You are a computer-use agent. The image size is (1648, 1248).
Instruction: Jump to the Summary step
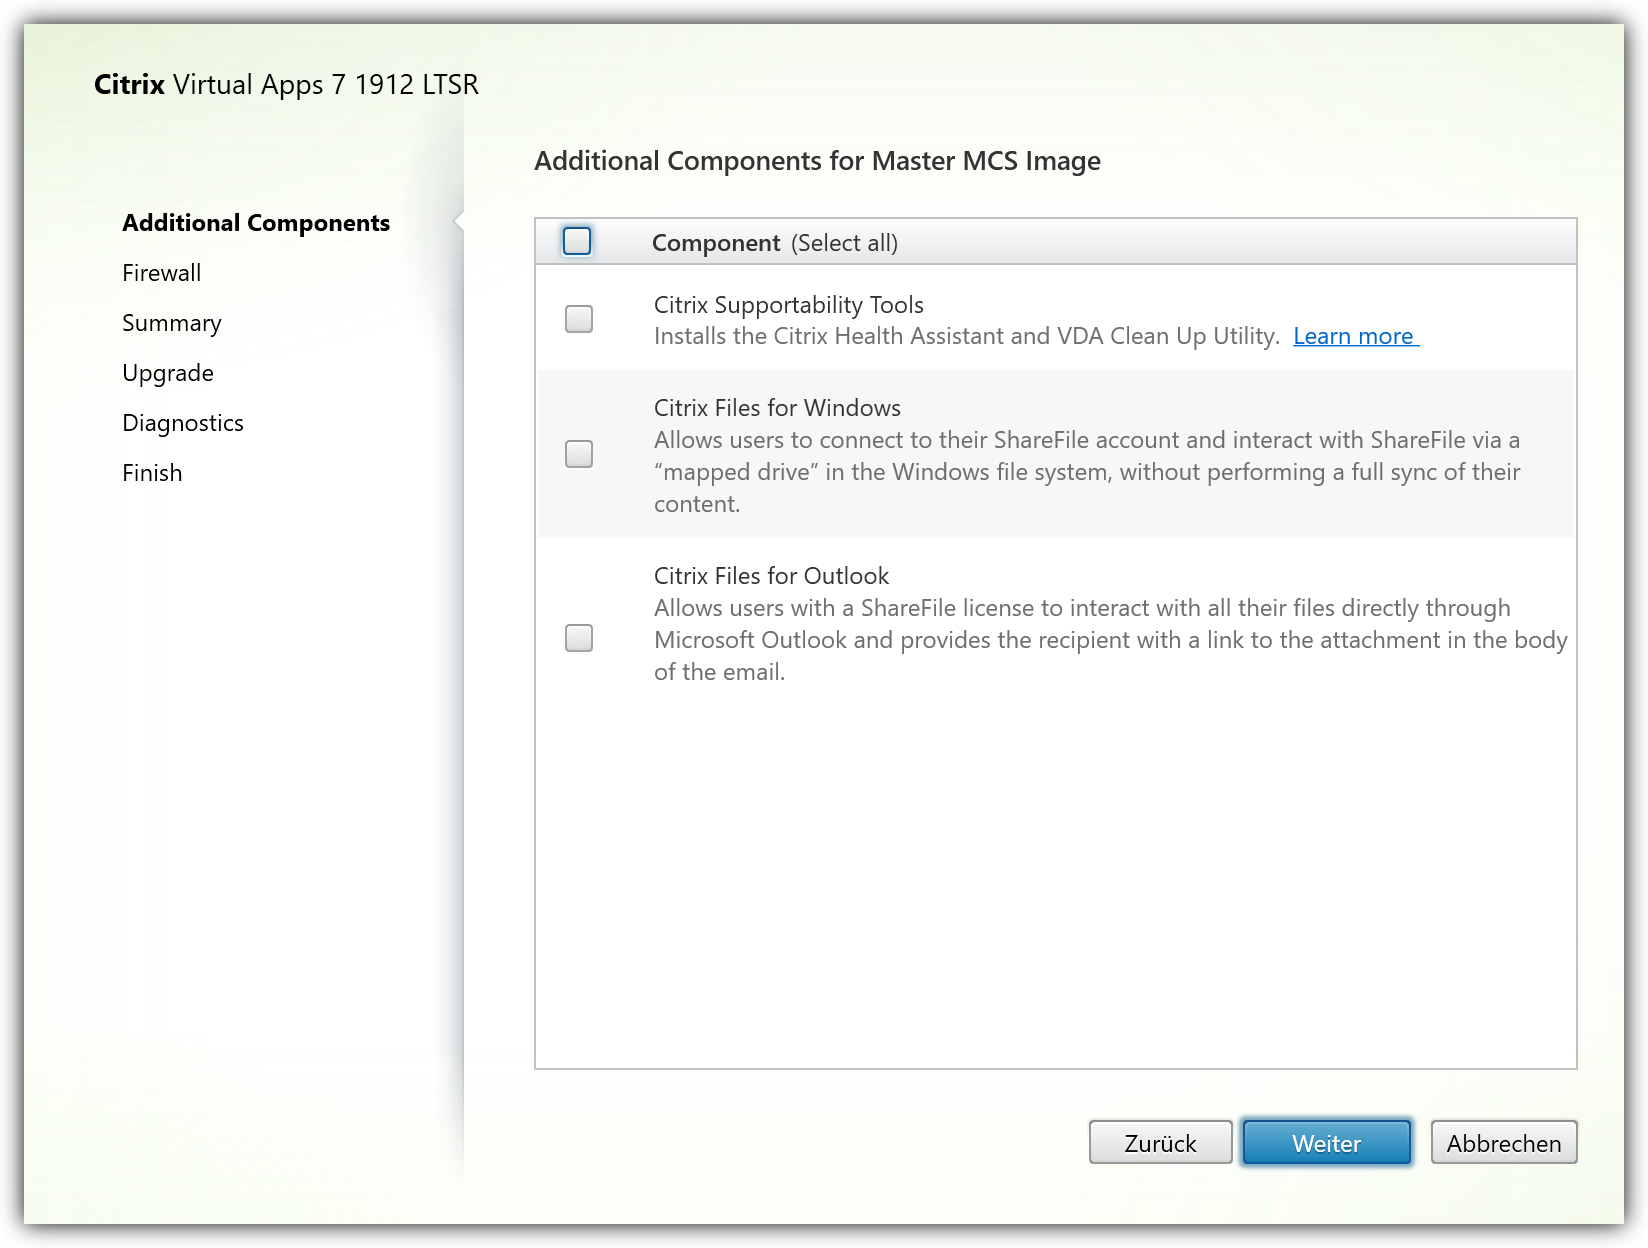pyautogui.click(x=172, y=323)
